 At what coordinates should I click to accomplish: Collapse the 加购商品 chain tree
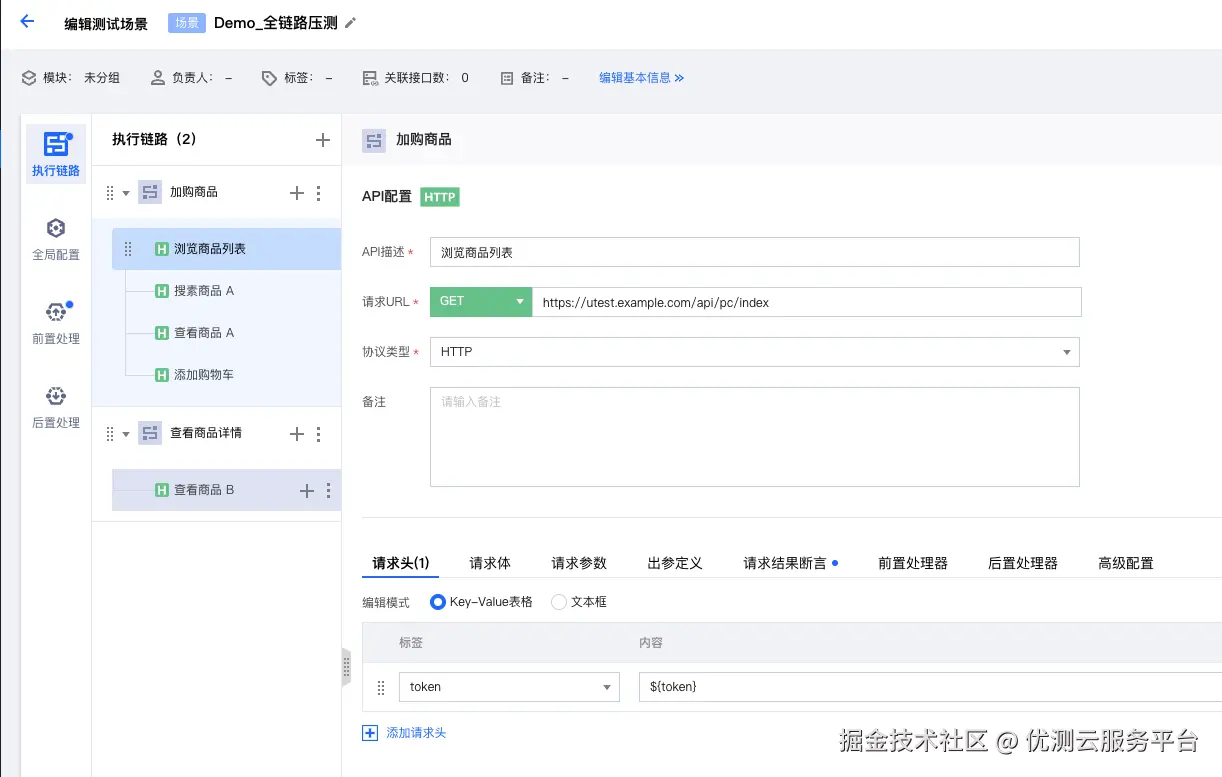(x=126, y=193)
